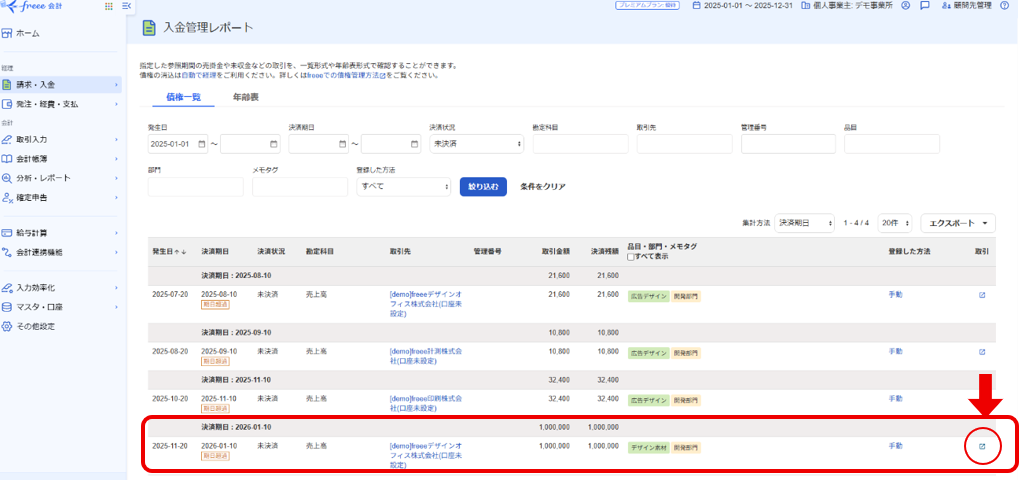Open 入力効率化 in the sidebar
This screenshot has width=1020, height=480.
tap(62, 287)
